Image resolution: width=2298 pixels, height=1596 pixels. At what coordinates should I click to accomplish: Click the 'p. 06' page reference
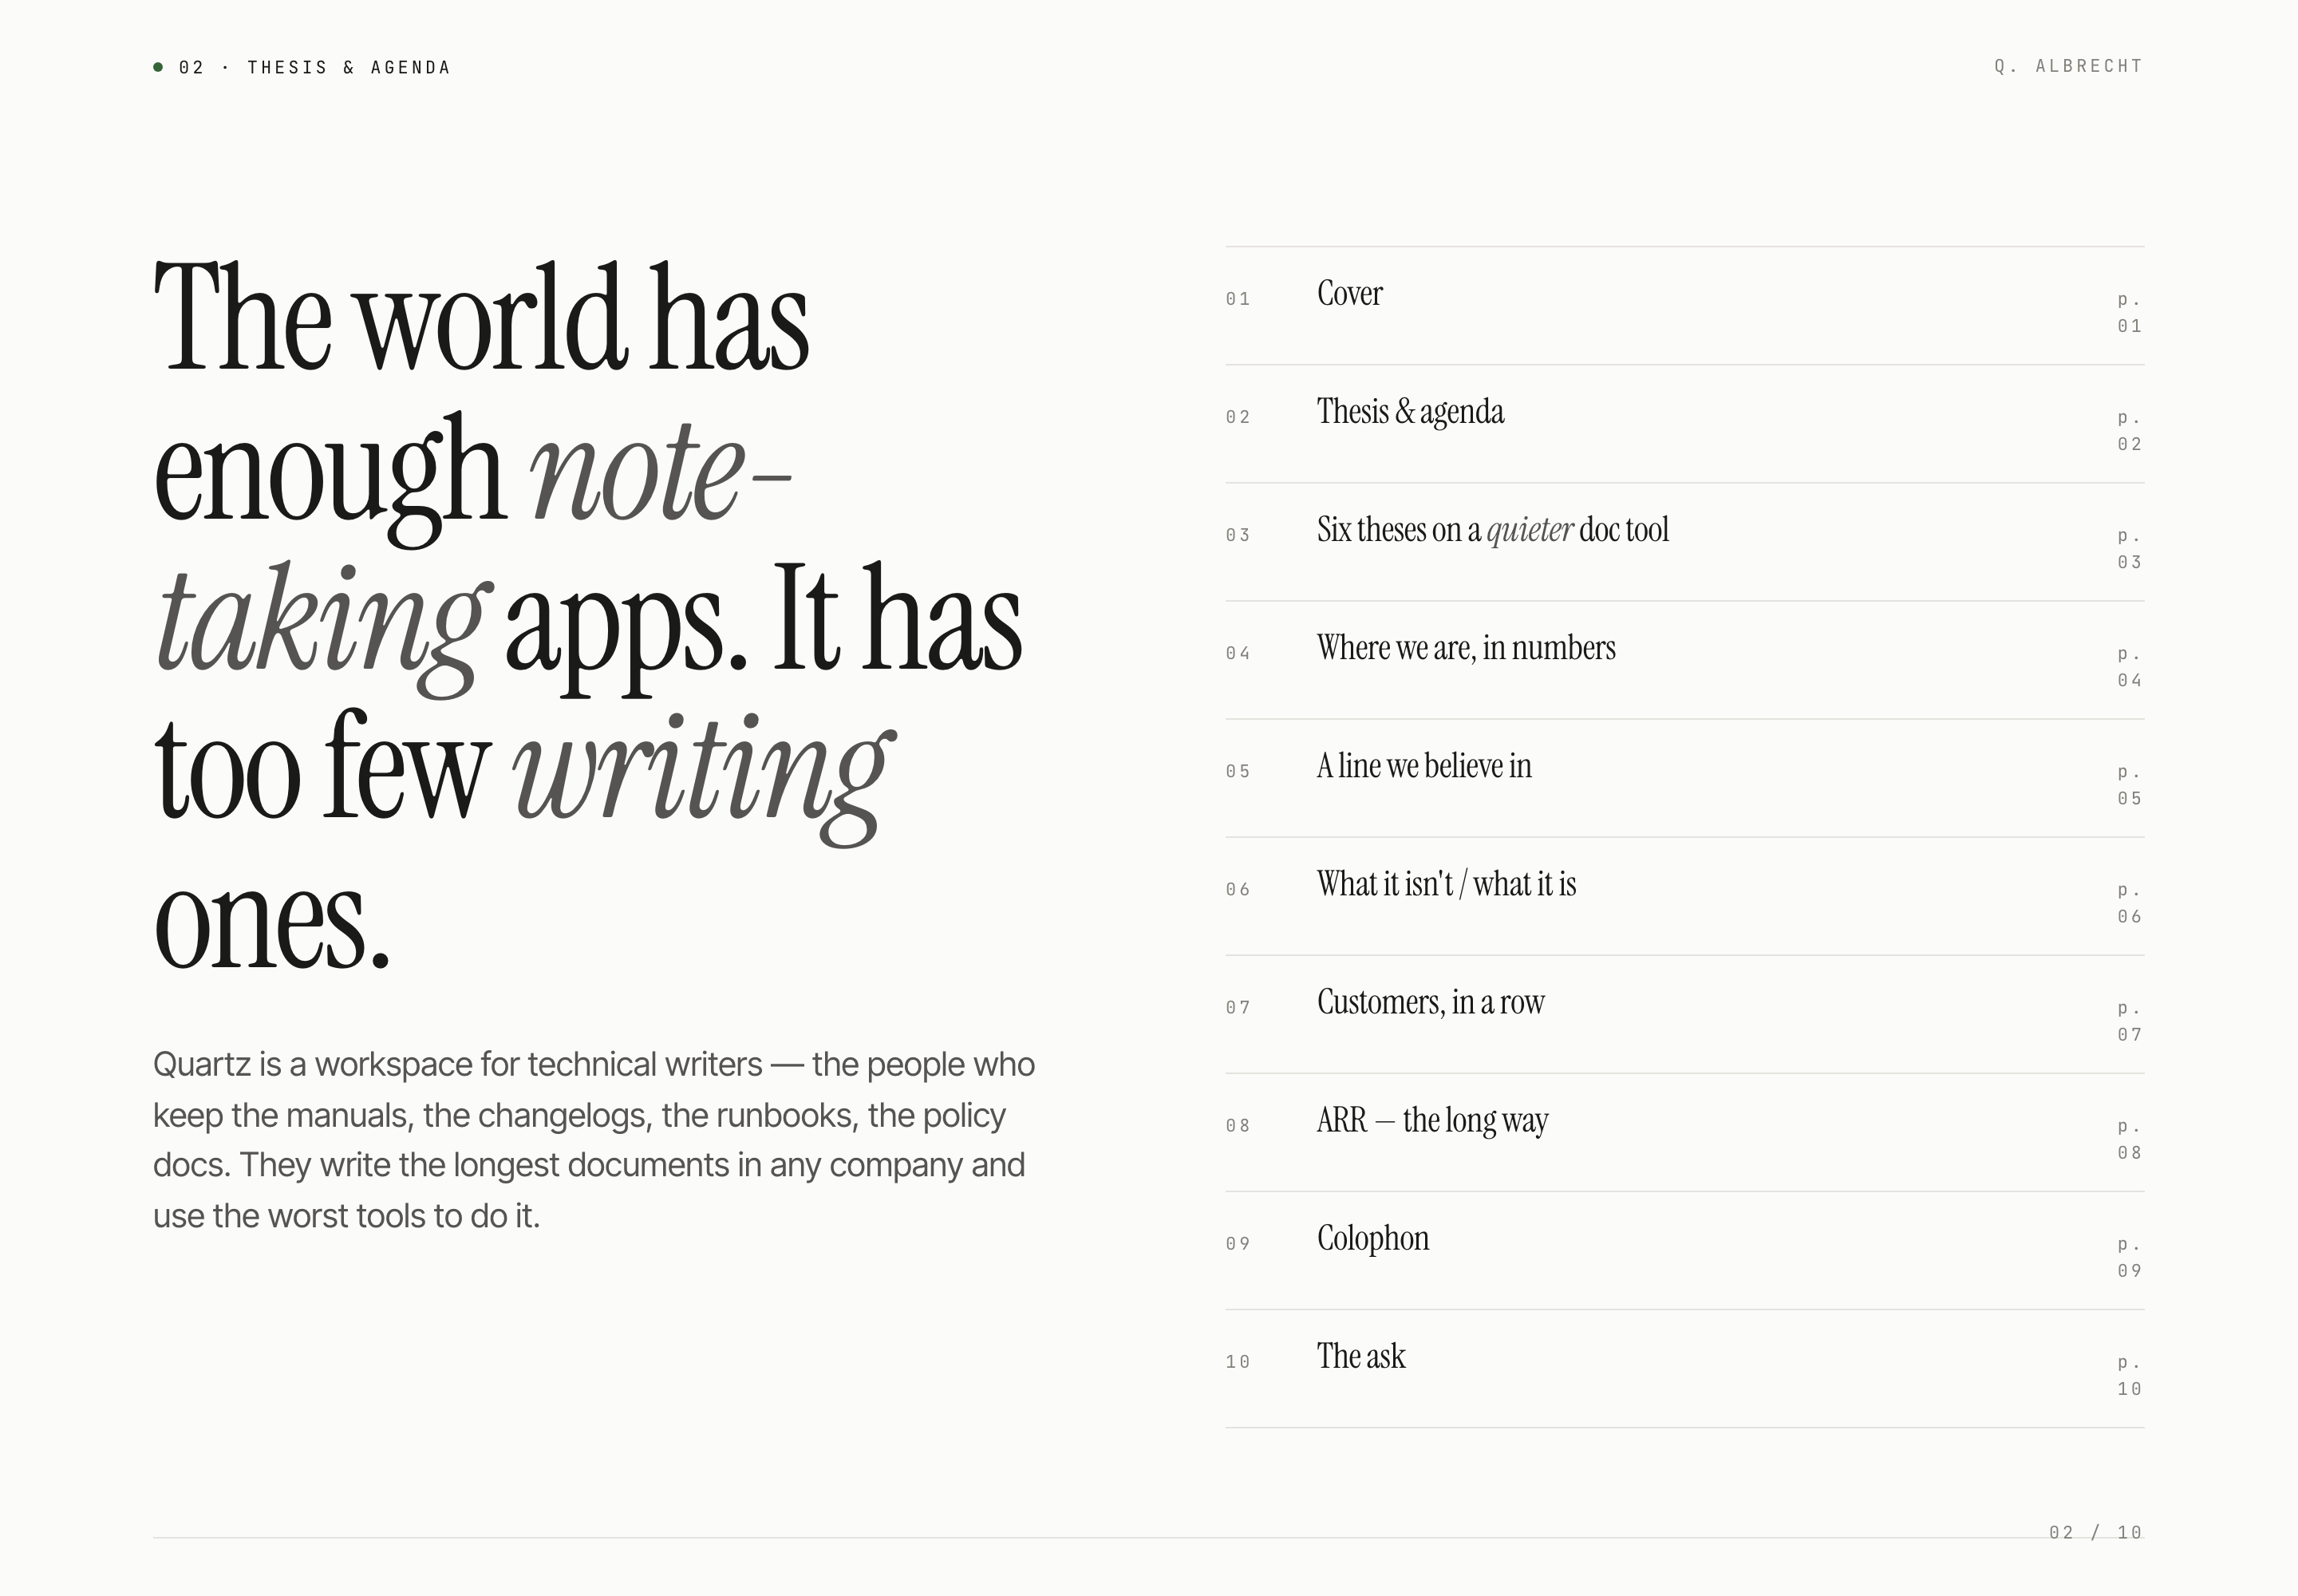click(2129, 902)
